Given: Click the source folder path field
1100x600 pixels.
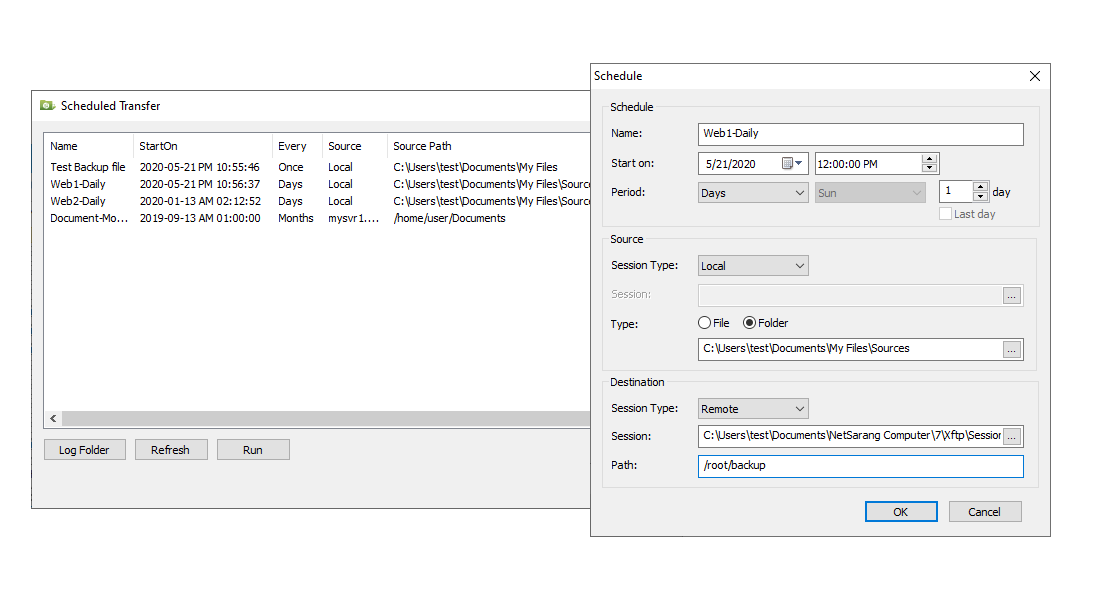Looking at the screenshot, I should (850, 349).
